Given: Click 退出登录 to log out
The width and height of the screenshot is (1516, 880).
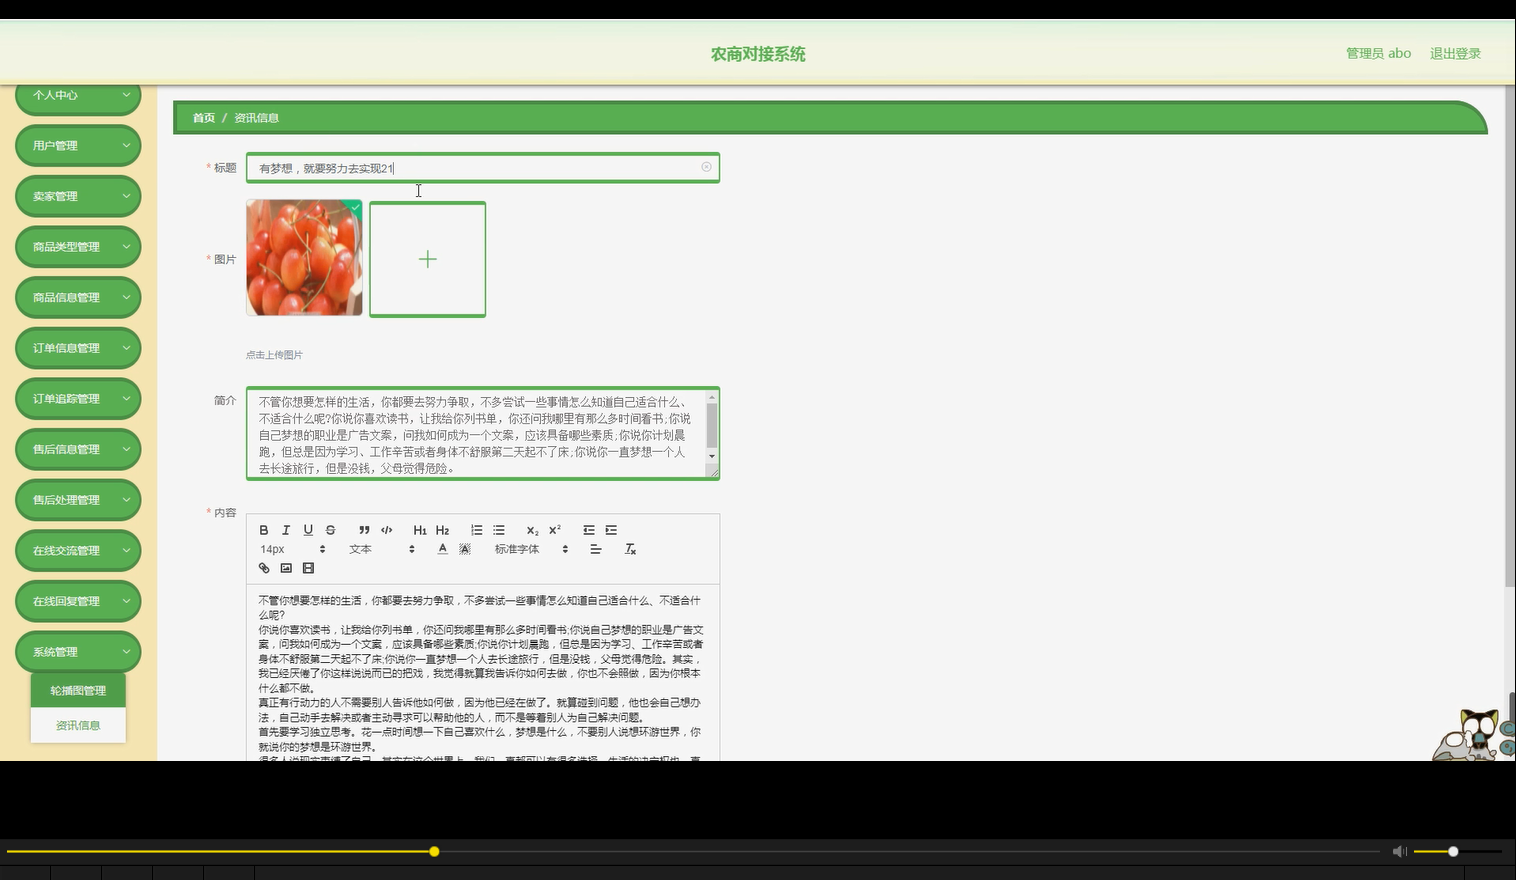Looking at the screenshot, I should 1455,53.
